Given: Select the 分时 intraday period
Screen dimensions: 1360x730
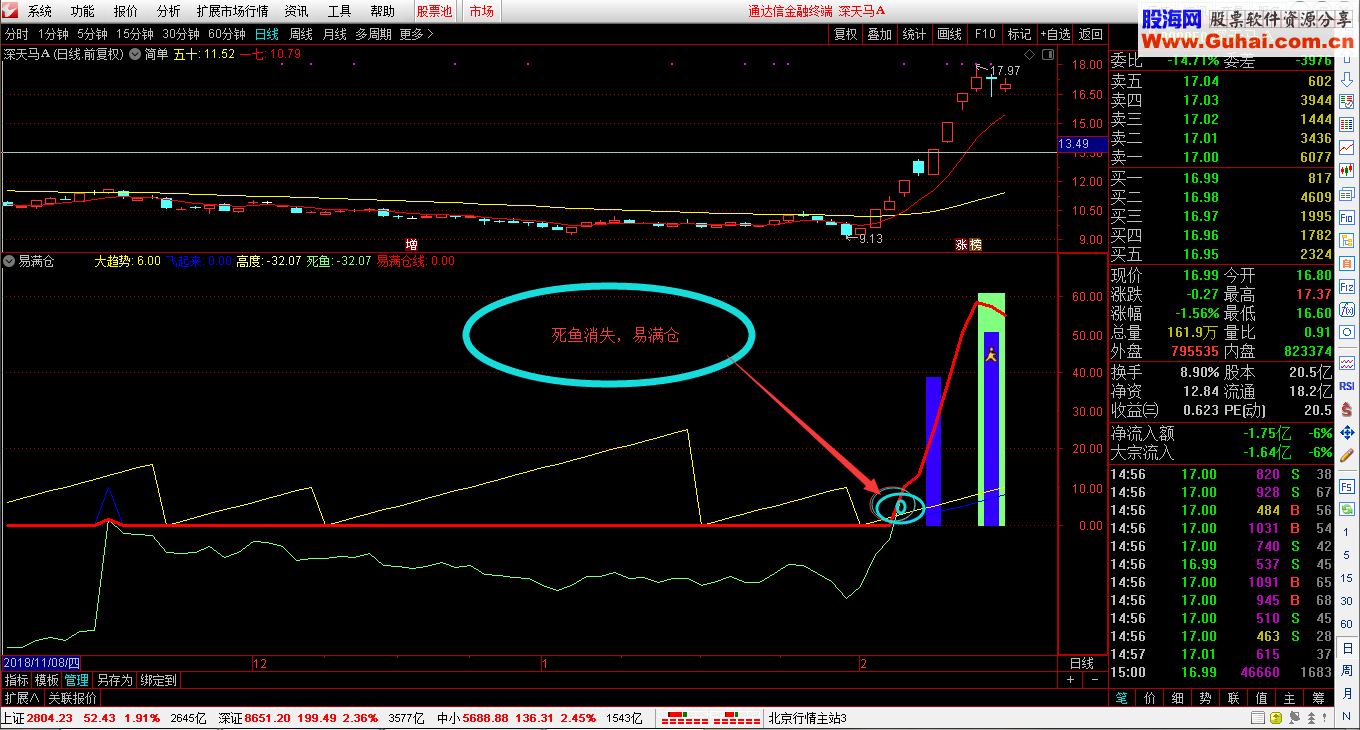Looking at the screenshot, I should 16,34.
